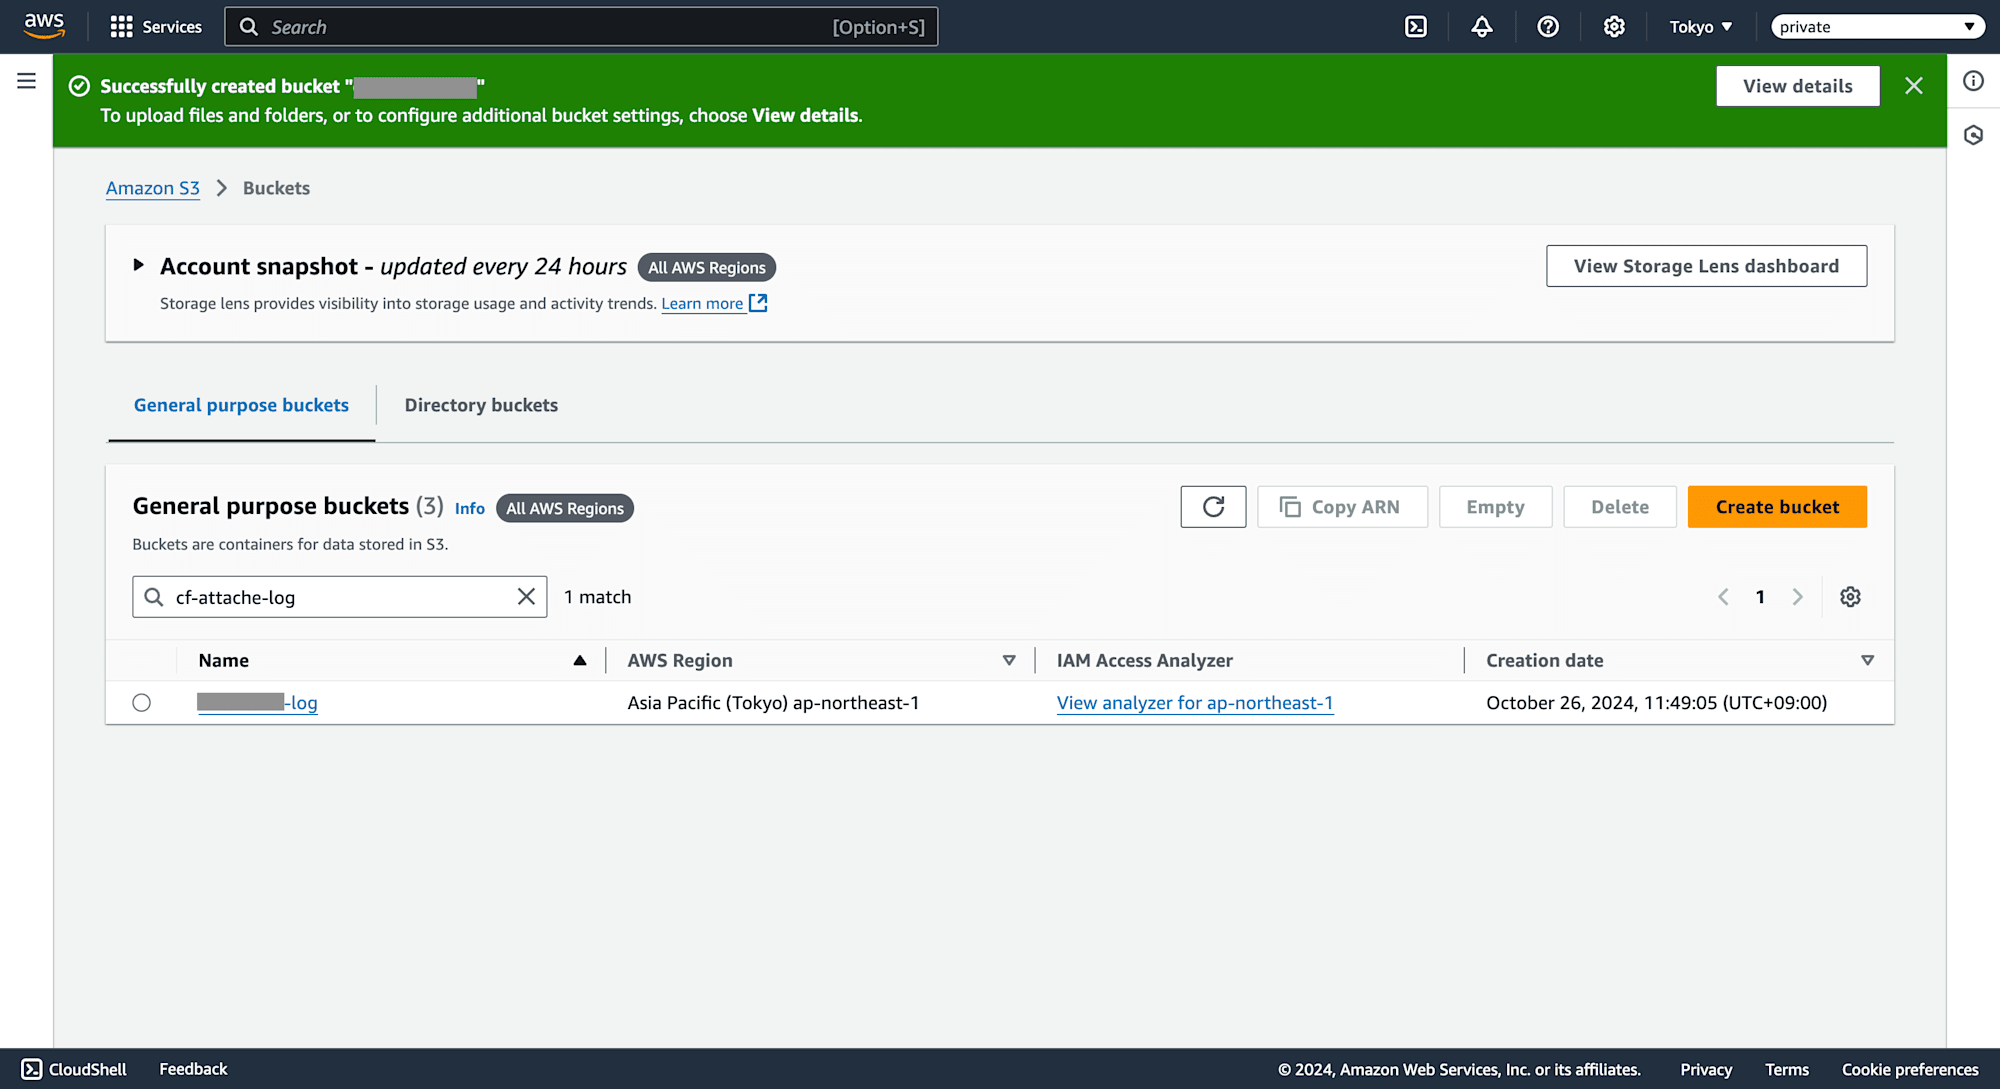
Task: Open View analyzer for ap-northeast-1
Action: point(1195,703)
